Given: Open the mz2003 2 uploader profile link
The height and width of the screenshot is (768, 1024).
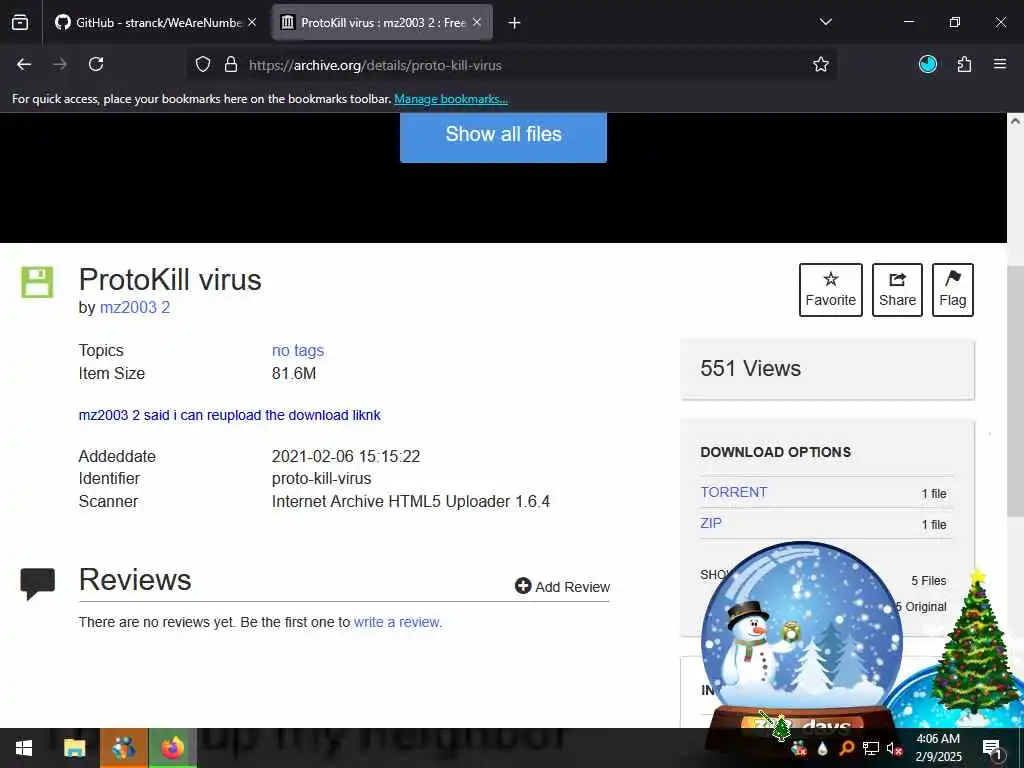Looking at the screenshot, I should [x=135, y=308].
